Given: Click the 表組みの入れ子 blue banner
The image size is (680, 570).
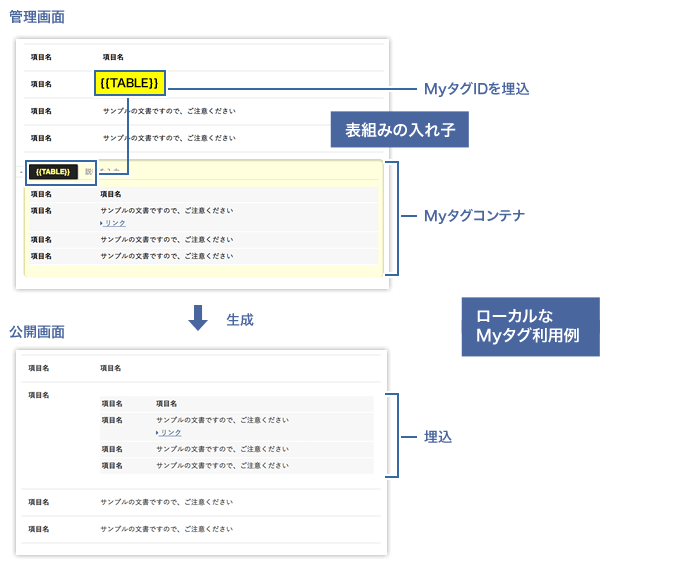Looking at the screenshot, I should click(x=399, y=130).
